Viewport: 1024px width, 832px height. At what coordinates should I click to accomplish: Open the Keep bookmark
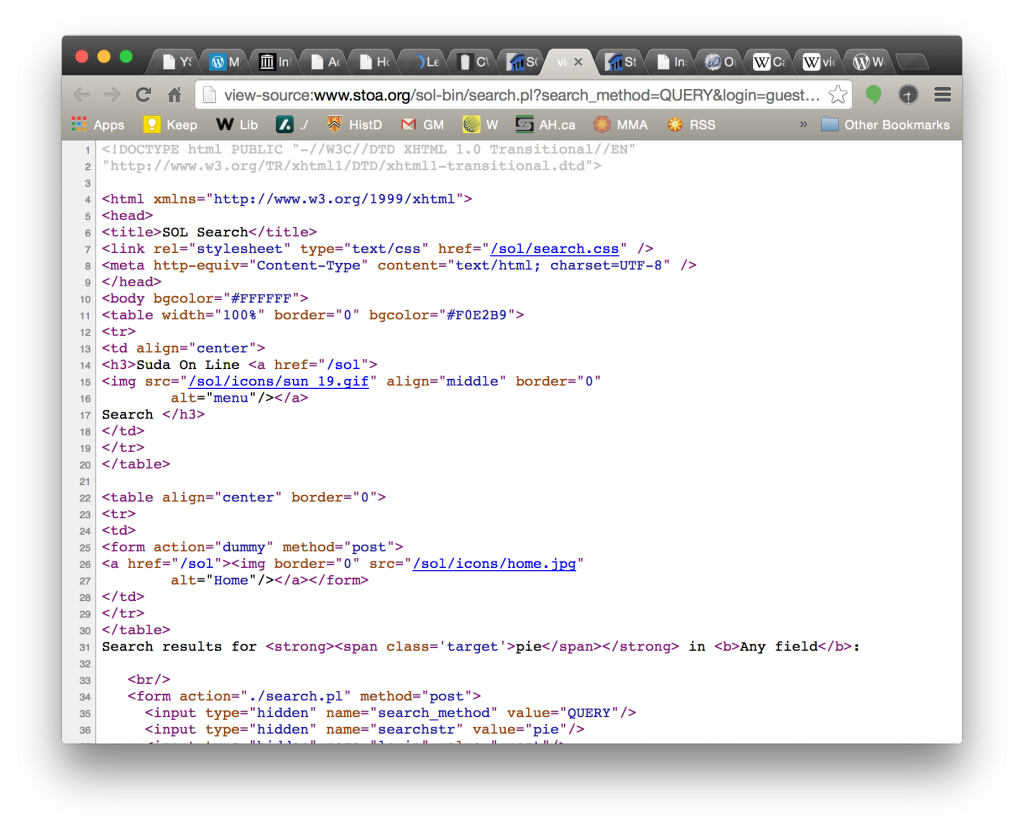171,125
